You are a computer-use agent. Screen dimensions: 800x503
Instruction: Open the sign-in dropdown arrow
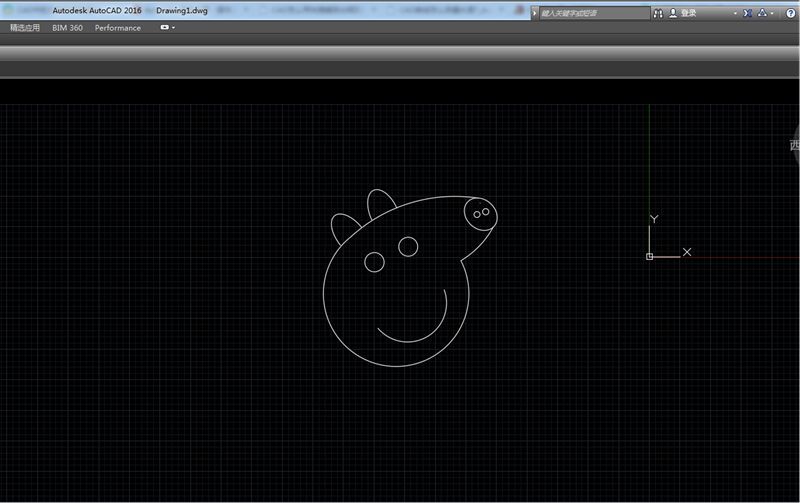[735, 13]
